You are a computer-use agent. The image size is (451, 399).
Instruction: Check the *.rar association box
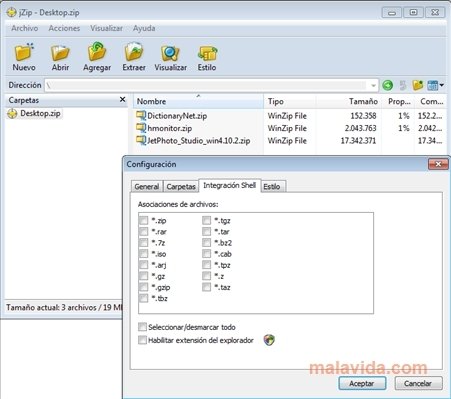click(x=143, y=231)
